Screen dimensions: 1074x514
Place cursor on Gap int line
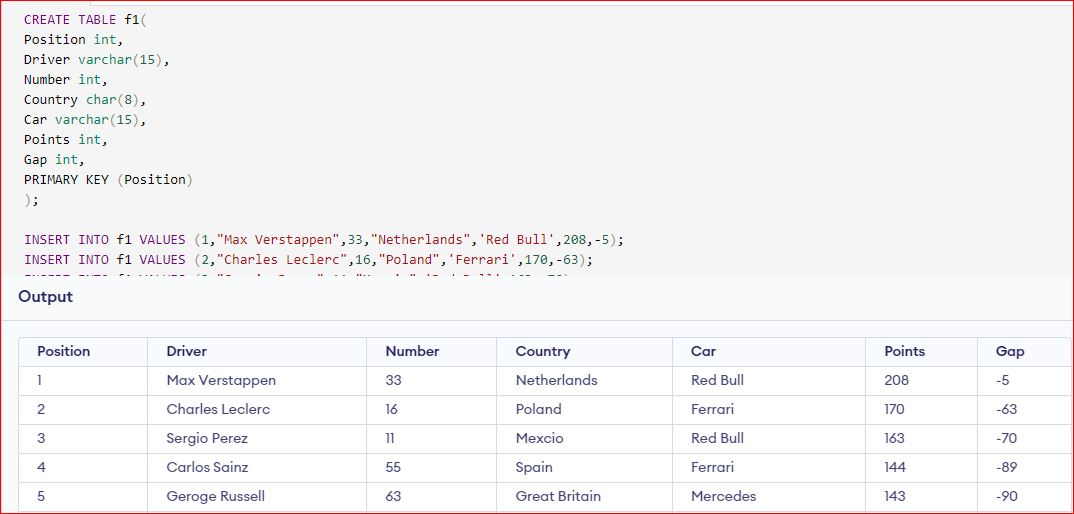tap(54, 159)
